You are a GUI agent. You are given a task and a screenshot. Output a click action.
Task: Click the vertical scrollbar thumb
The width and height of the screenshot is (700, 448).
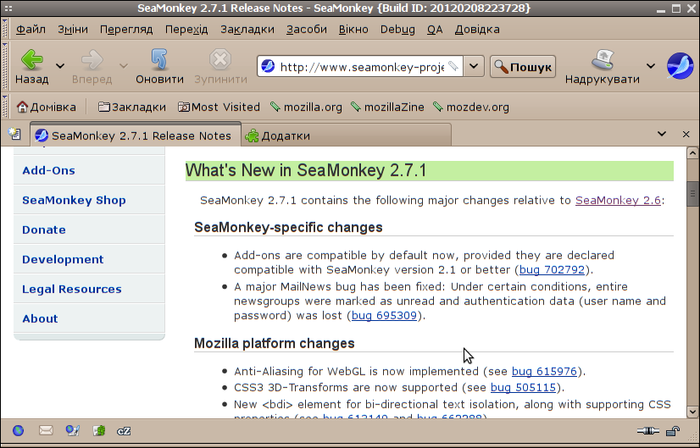(x=692, y=193)
